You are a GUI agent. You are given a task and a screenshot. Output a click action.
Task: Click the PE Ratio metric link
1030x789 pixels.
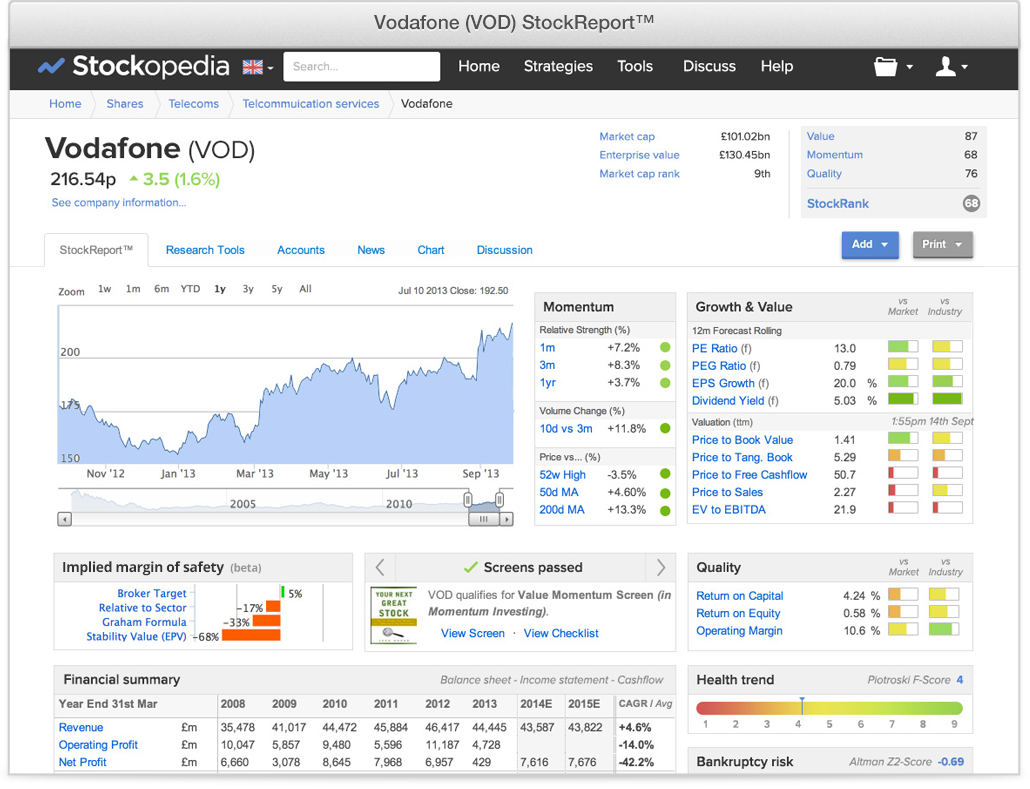pos(715,348)
